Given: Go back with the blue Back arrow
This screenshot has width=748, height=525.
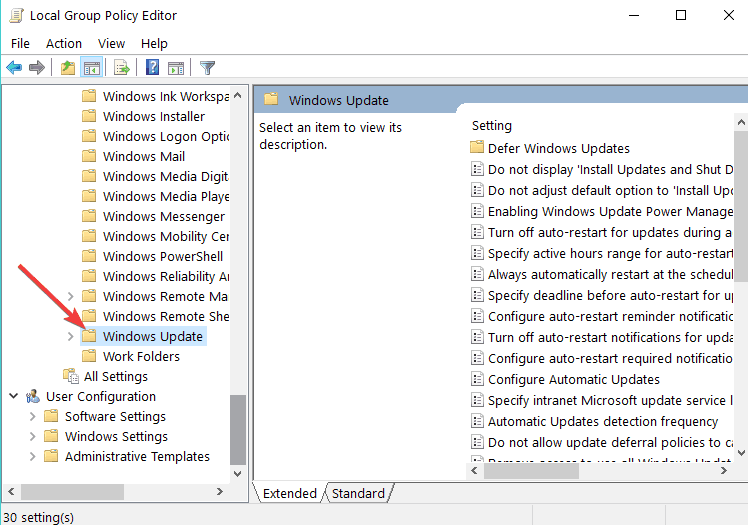Looking at the screenshot, I should (14, 68).
